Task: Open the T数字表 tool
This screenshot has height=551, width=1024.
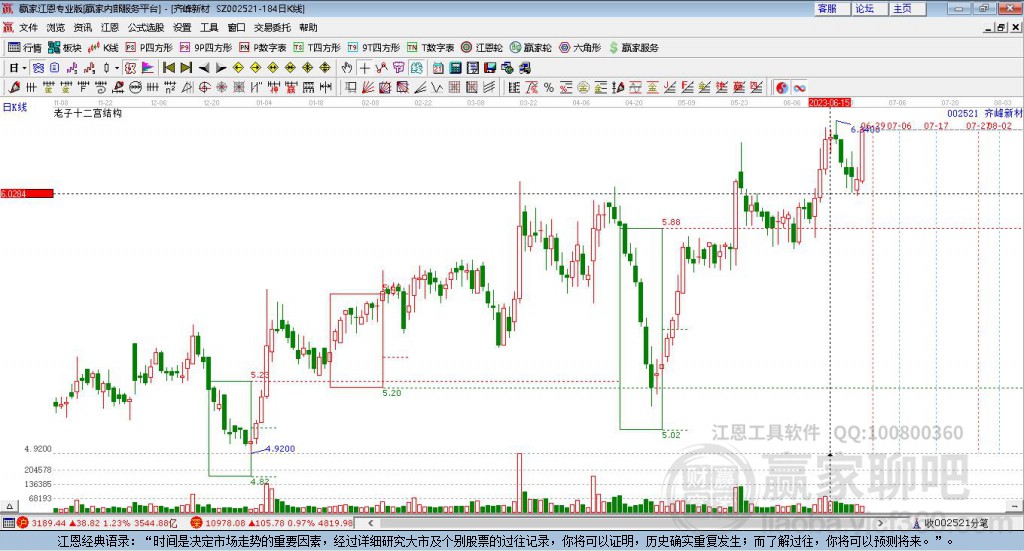Action: [x=430, y=48]
